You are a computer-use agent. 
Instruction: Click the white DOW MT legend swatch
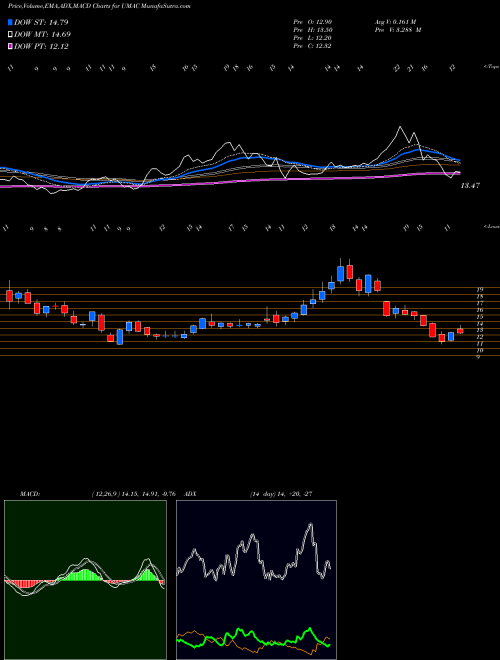(10, 35)
